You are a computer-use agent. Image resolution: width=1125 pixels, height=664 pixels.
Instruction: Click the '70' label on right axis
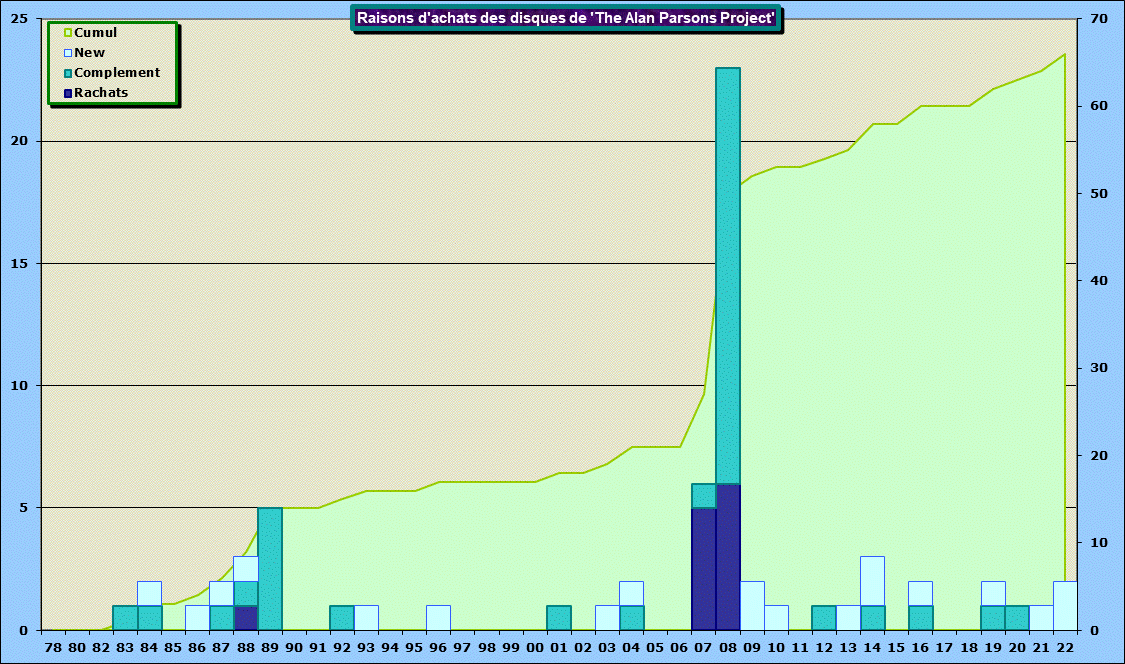(1097, 19)
